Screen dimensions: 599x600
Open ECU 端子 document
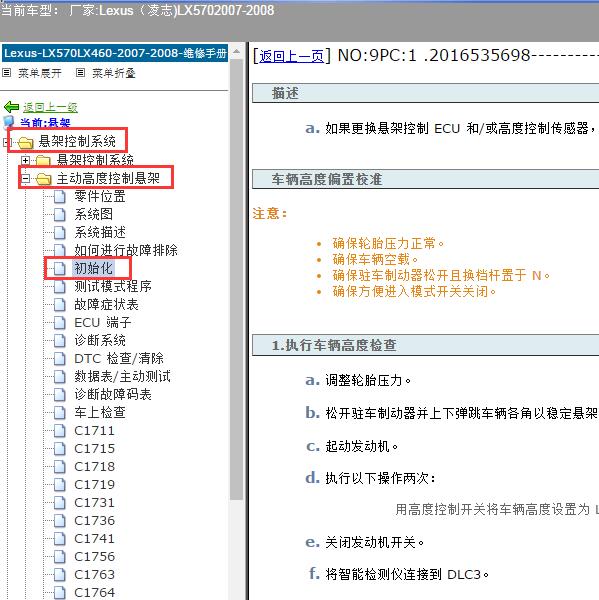[x=103, y=323]
